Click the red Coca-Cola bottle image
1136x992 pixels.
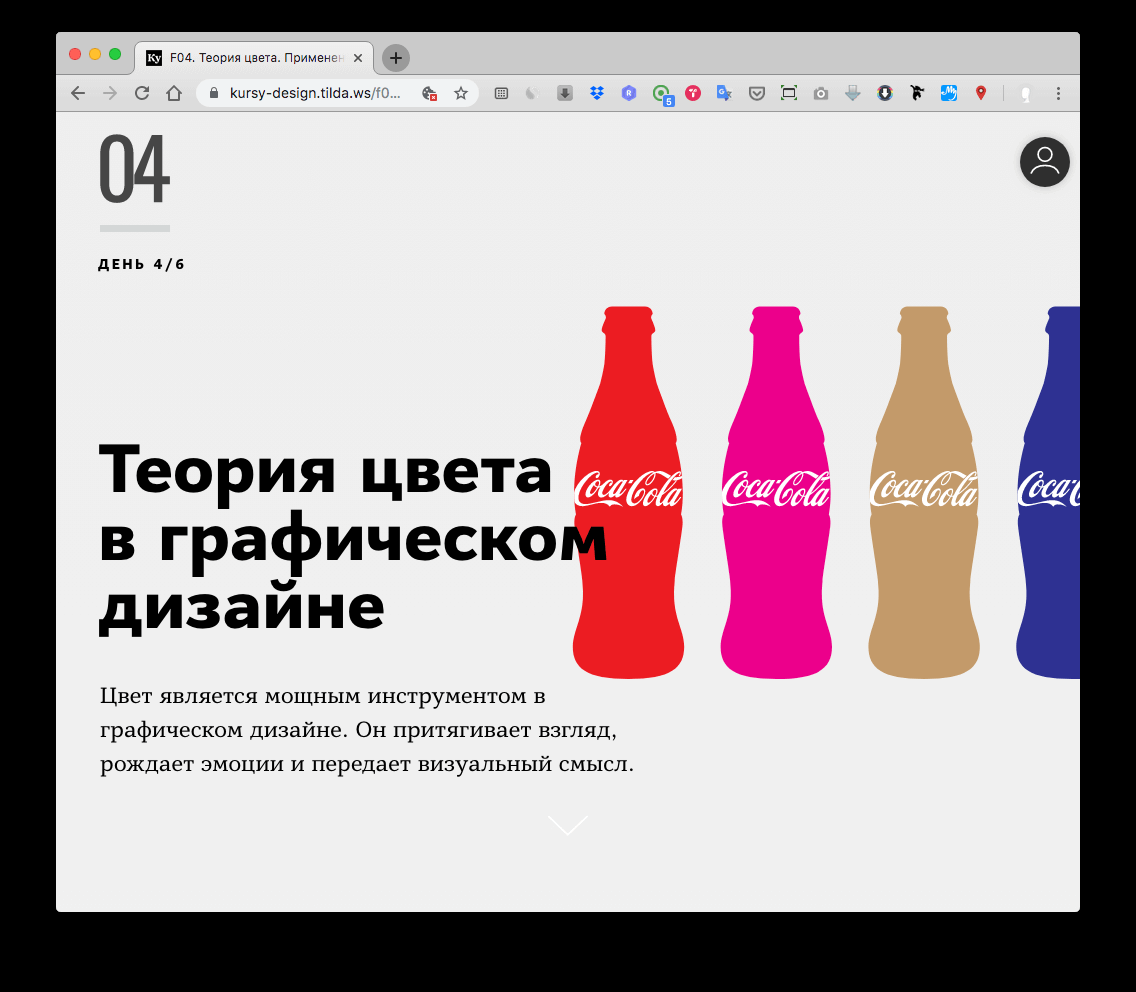point(628,493)
